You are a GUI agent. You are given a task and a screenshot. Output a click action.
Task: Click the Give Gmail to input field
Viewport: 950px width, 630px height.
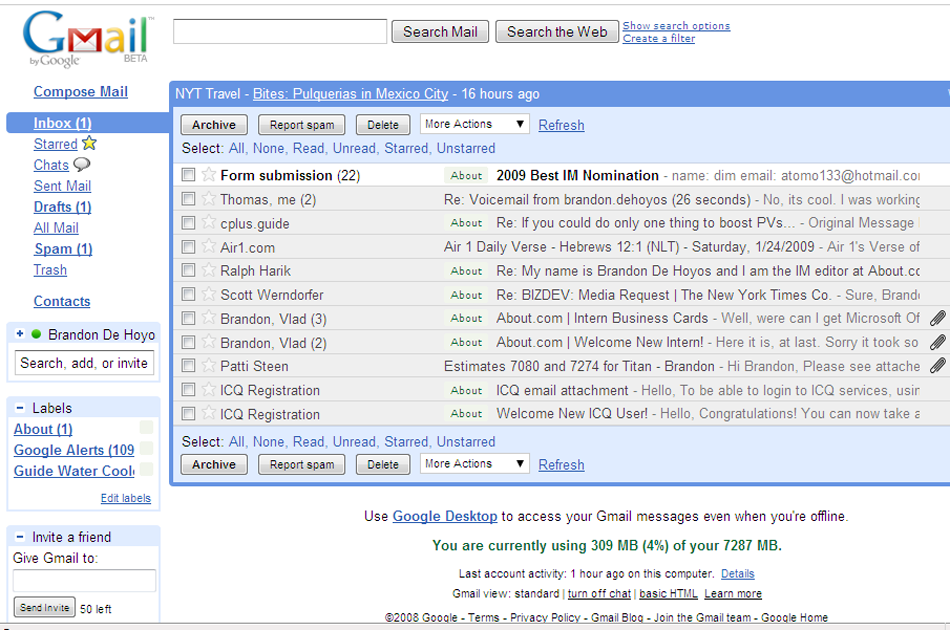84,580
